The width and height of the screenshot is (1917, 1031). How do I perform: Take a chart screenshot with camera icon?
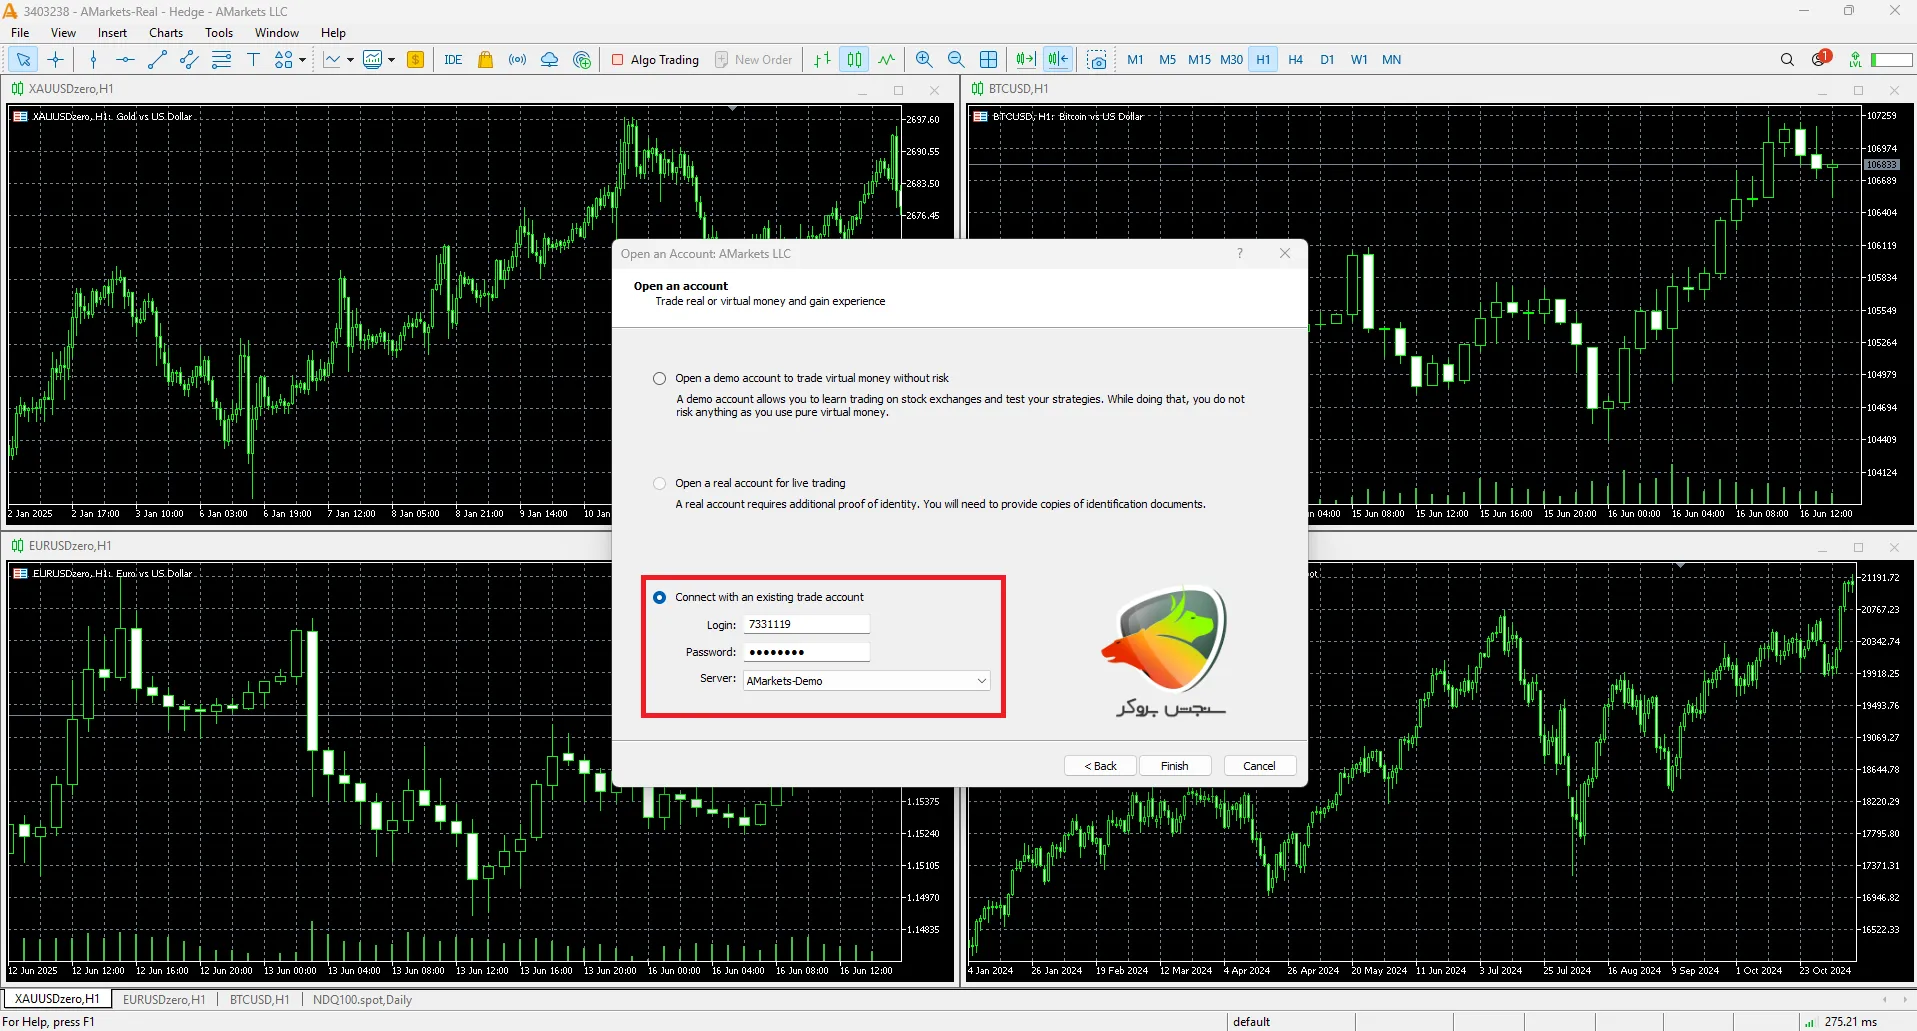point(1097,60)
